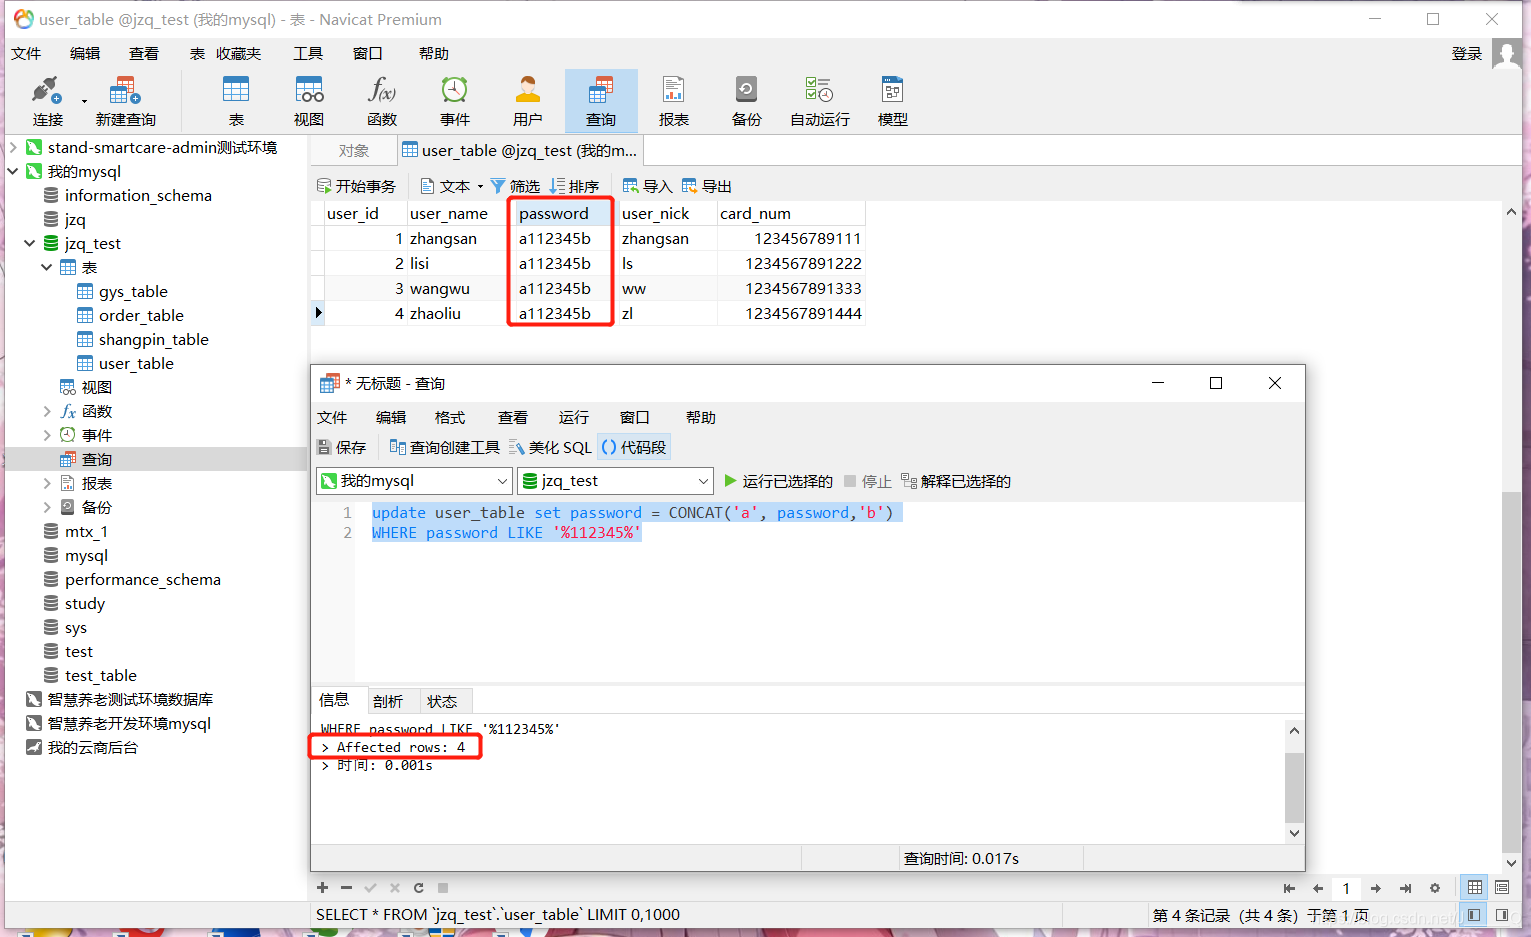This screenshot has height=937, width=1531.
Task: Go to the next page arrow
Action: click(1376, 888)
